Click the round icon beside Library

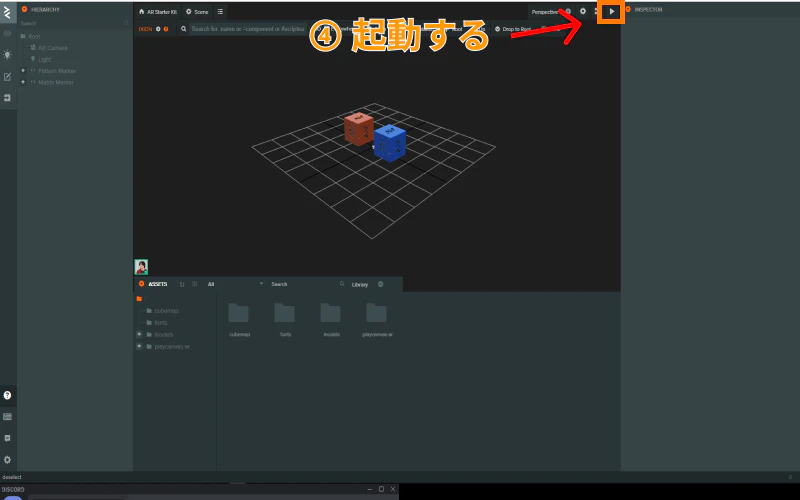[381, 284]
